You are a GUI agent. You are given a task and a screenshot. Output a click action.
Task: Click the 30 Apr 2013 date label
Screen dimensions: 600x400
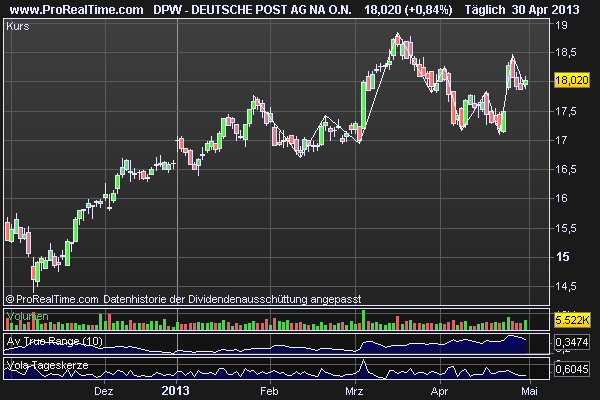545,10
